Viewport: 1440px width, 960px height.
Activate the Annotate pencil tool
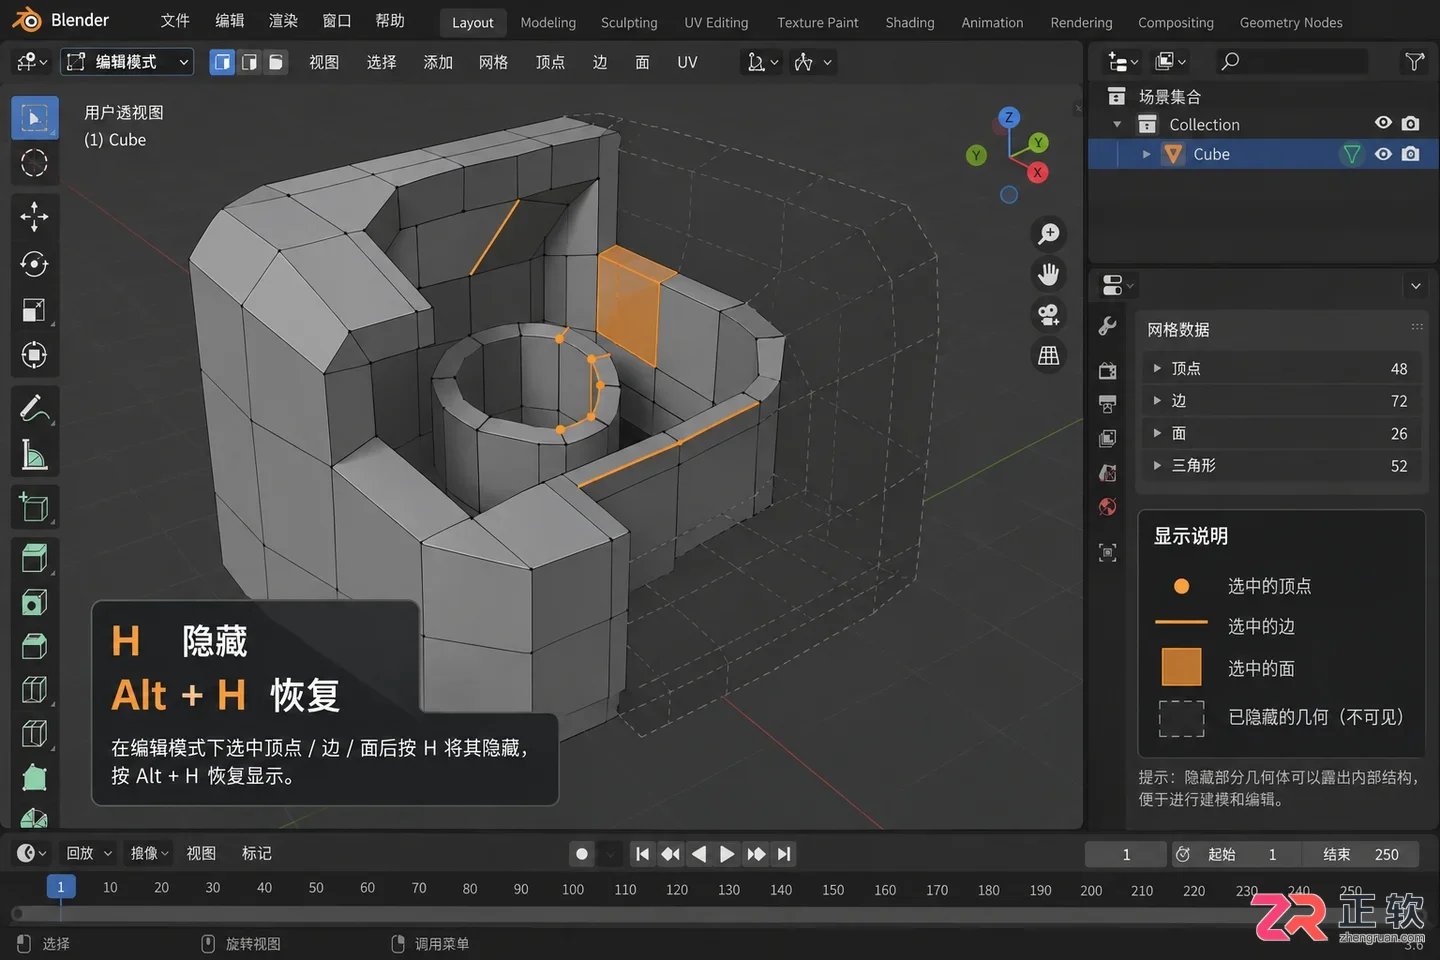(x=34, y=409)
